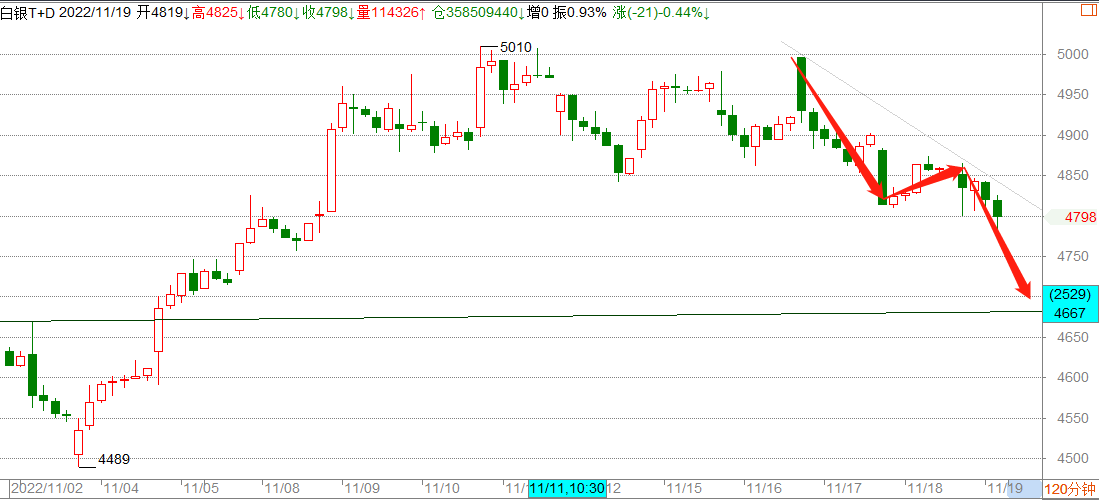The height and width of the screenshot is (500, 1099).
Task: Click the 2022/11/02 date axis label
Action: click(x=47, y=488)
